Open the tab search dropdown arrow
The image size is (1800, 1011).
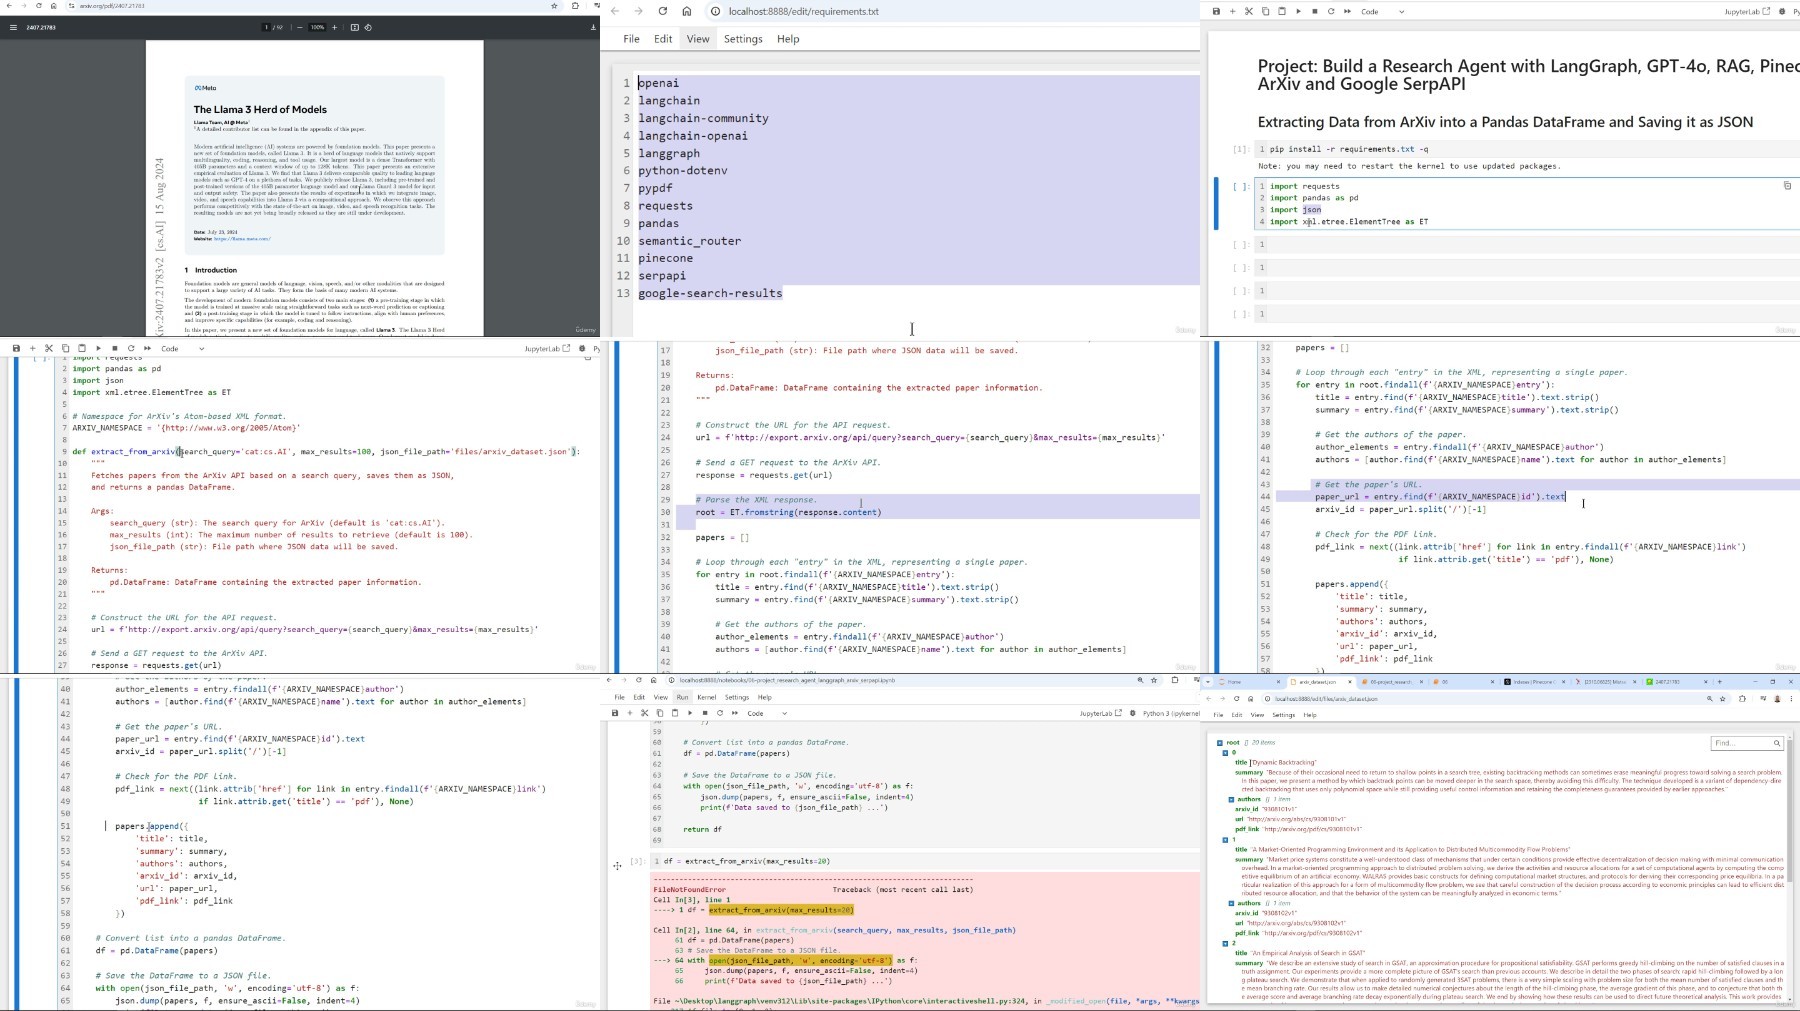(1207, 682)
